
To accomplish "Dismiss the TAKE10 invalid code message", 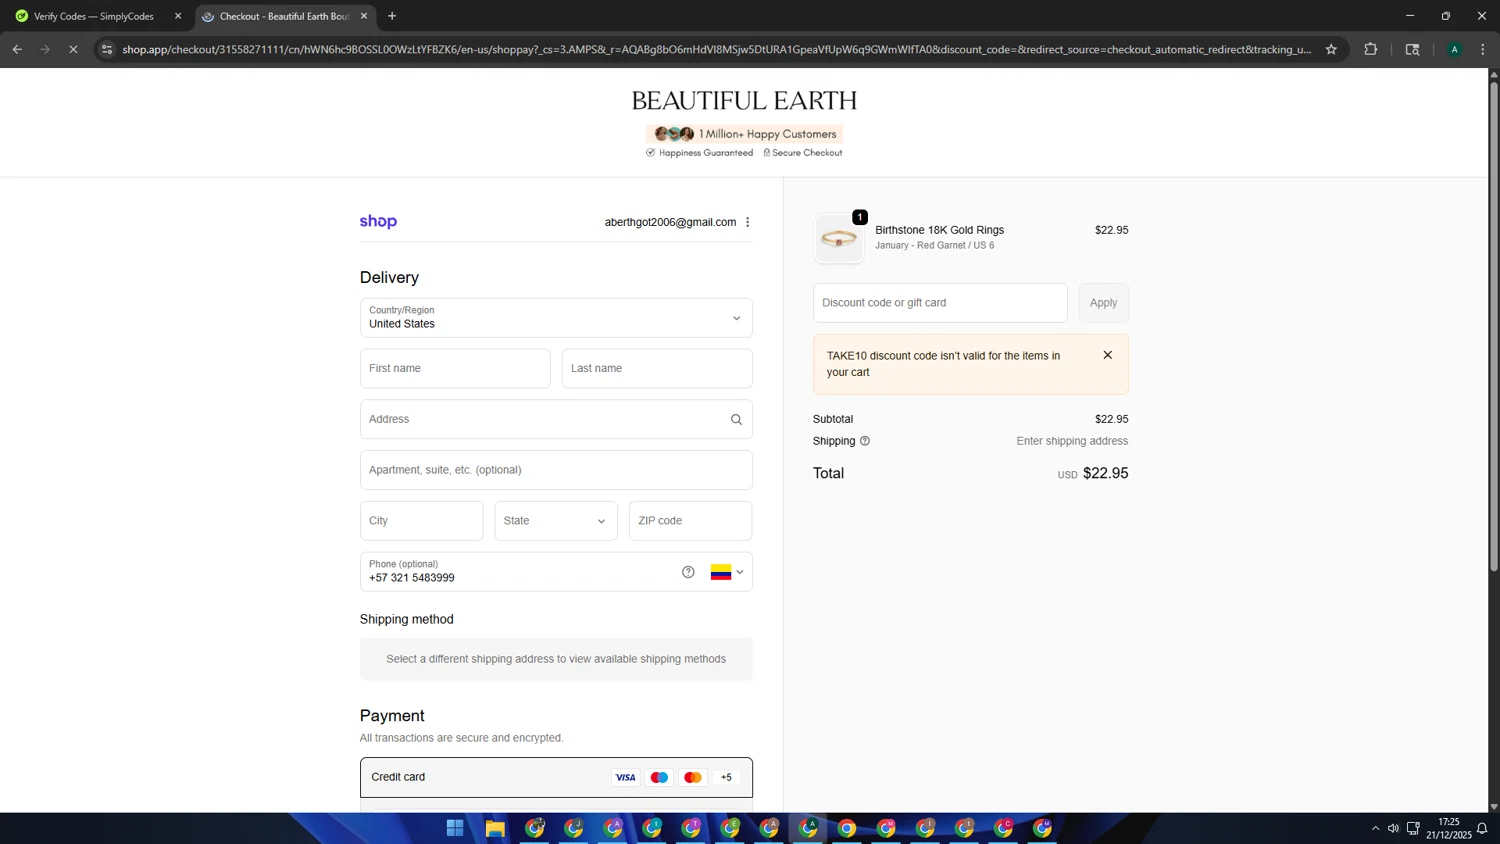I will (1107, 355).
